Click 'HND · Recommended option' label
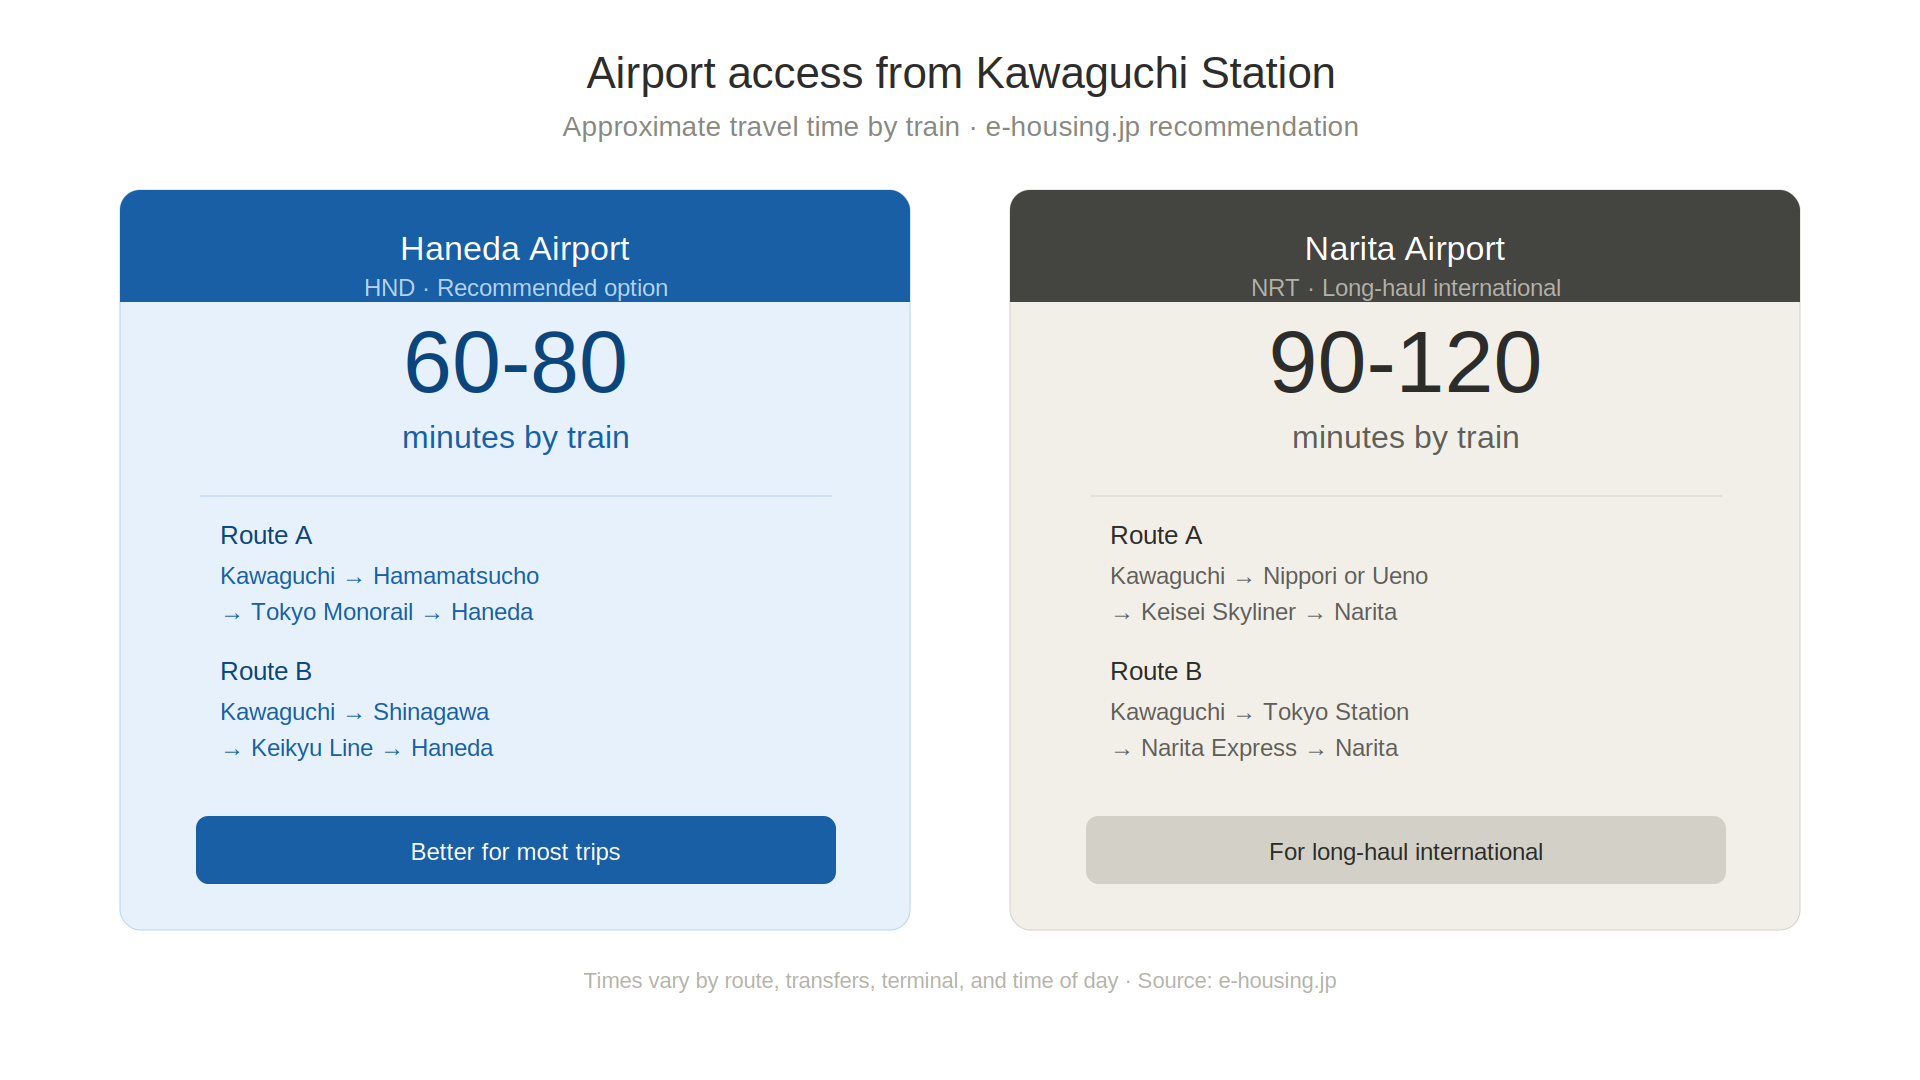The height and width of the screenshot is (1080, 1920). (516, 288)
